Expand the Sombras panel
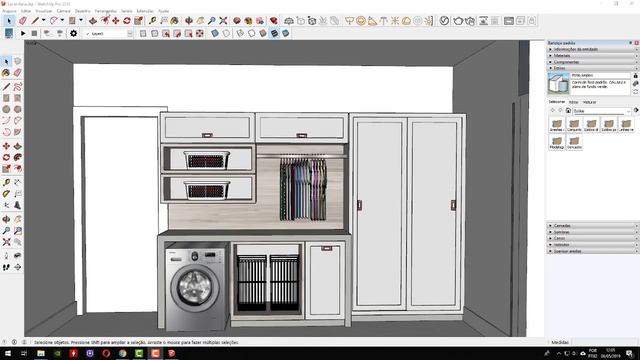The width and height of the screenshot is (640, 360). click(x=593, y=232)
